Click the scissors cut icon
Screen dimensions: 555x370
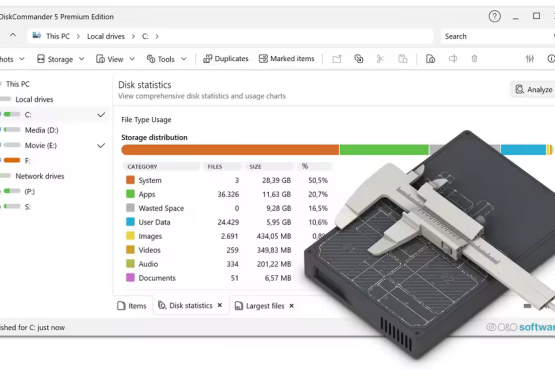(x=381, y=59)
